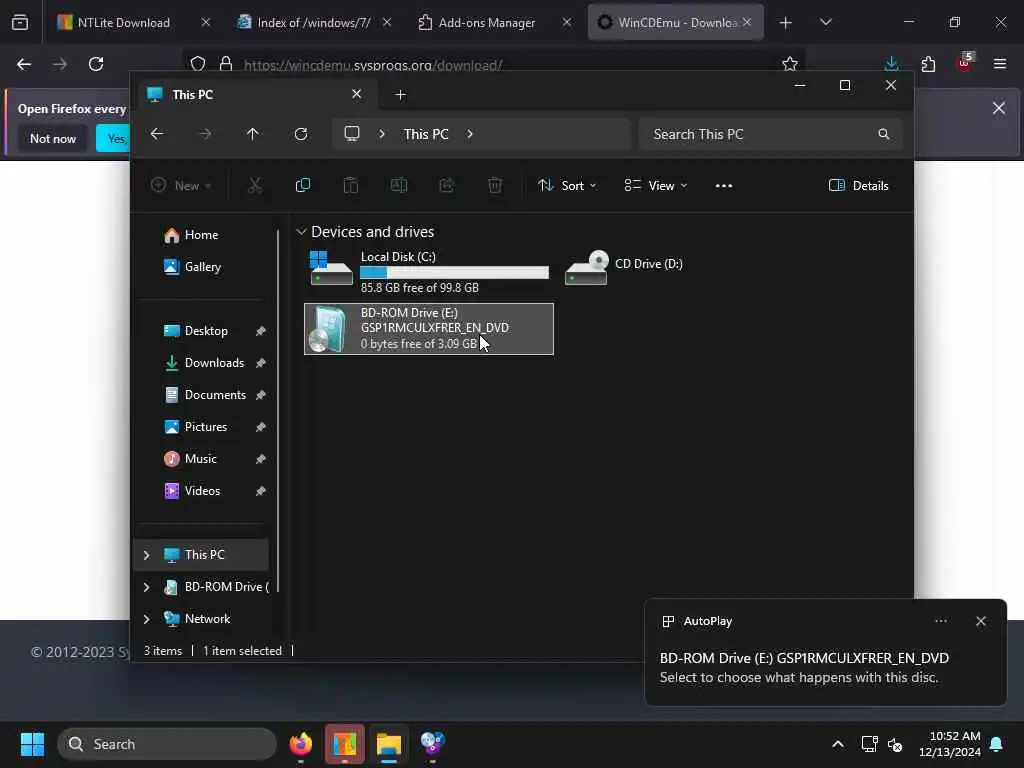1024x768 pixels.
Task: Expand This PC in navigation tree
Action: [x=146, y=555]
